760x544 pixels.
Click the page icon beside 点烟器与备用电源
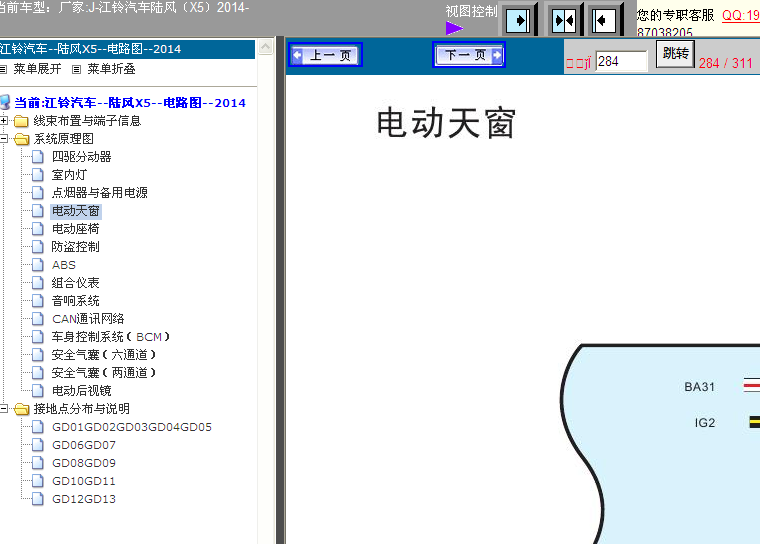(x=37, y=192)
